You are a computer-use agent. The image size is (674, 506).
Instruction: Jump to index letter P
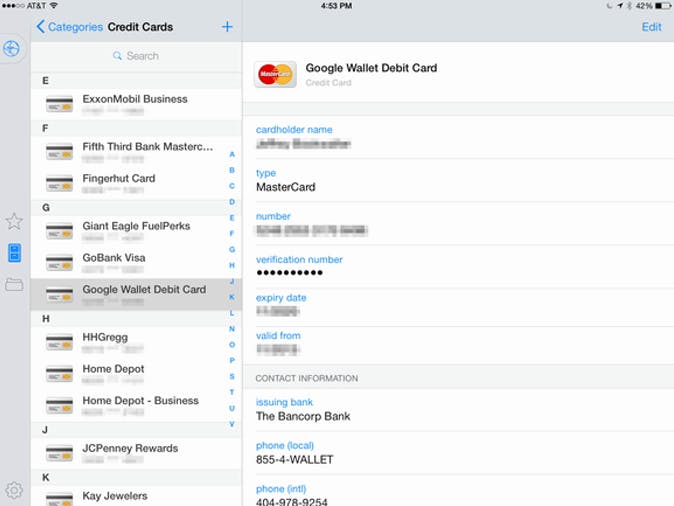click(x=232, y=360)
